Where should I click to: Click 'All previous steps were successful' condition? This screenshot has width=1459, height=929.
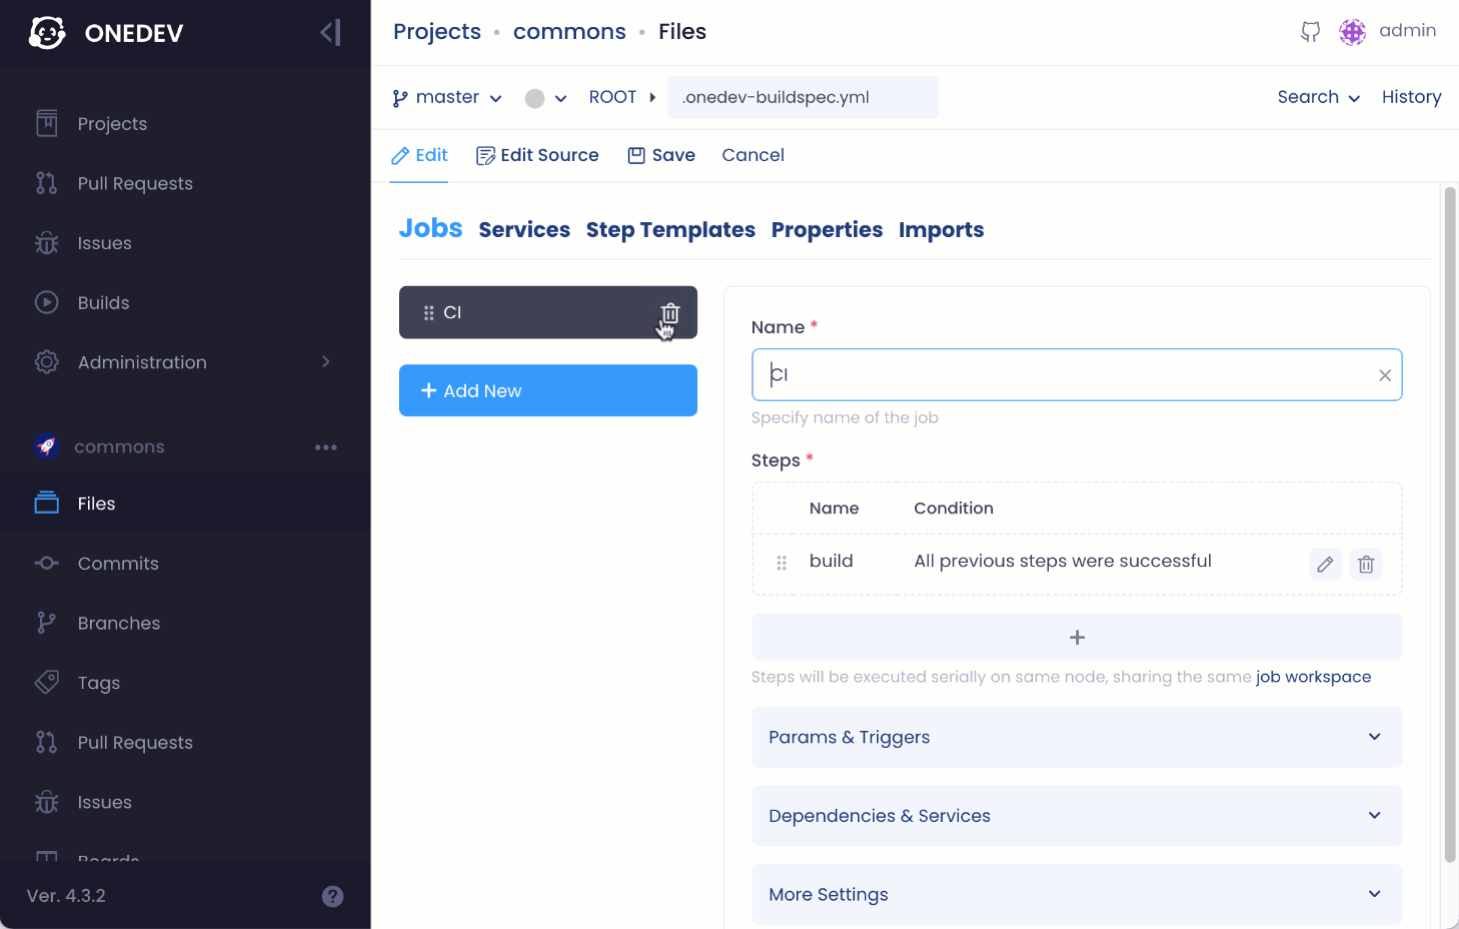click(x=1062, y=561)
